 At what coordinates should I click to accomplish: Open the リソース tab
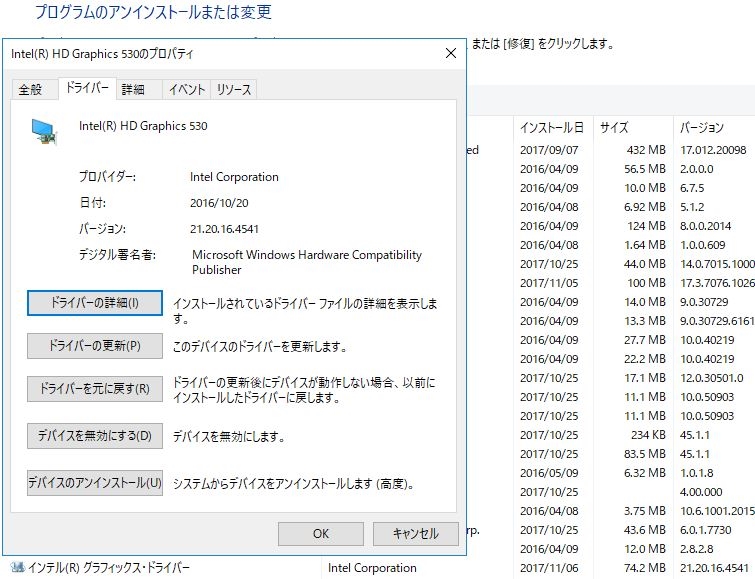pyautogui.click(x=234, y=89)
